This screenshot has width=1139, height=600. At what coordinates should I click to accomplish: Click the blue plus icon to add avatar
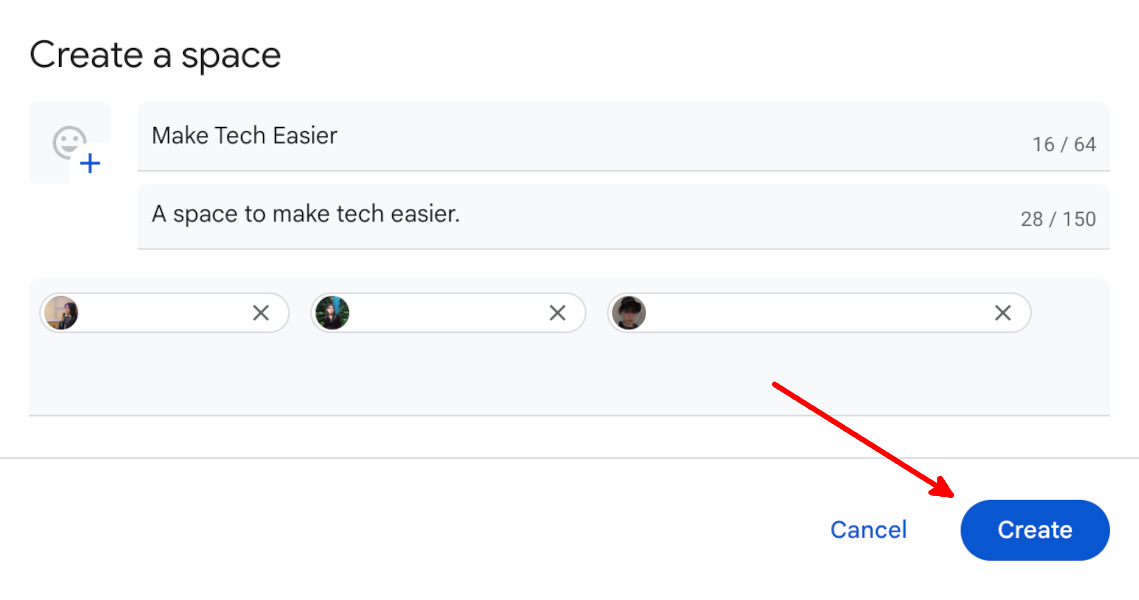tap(89, 163)
